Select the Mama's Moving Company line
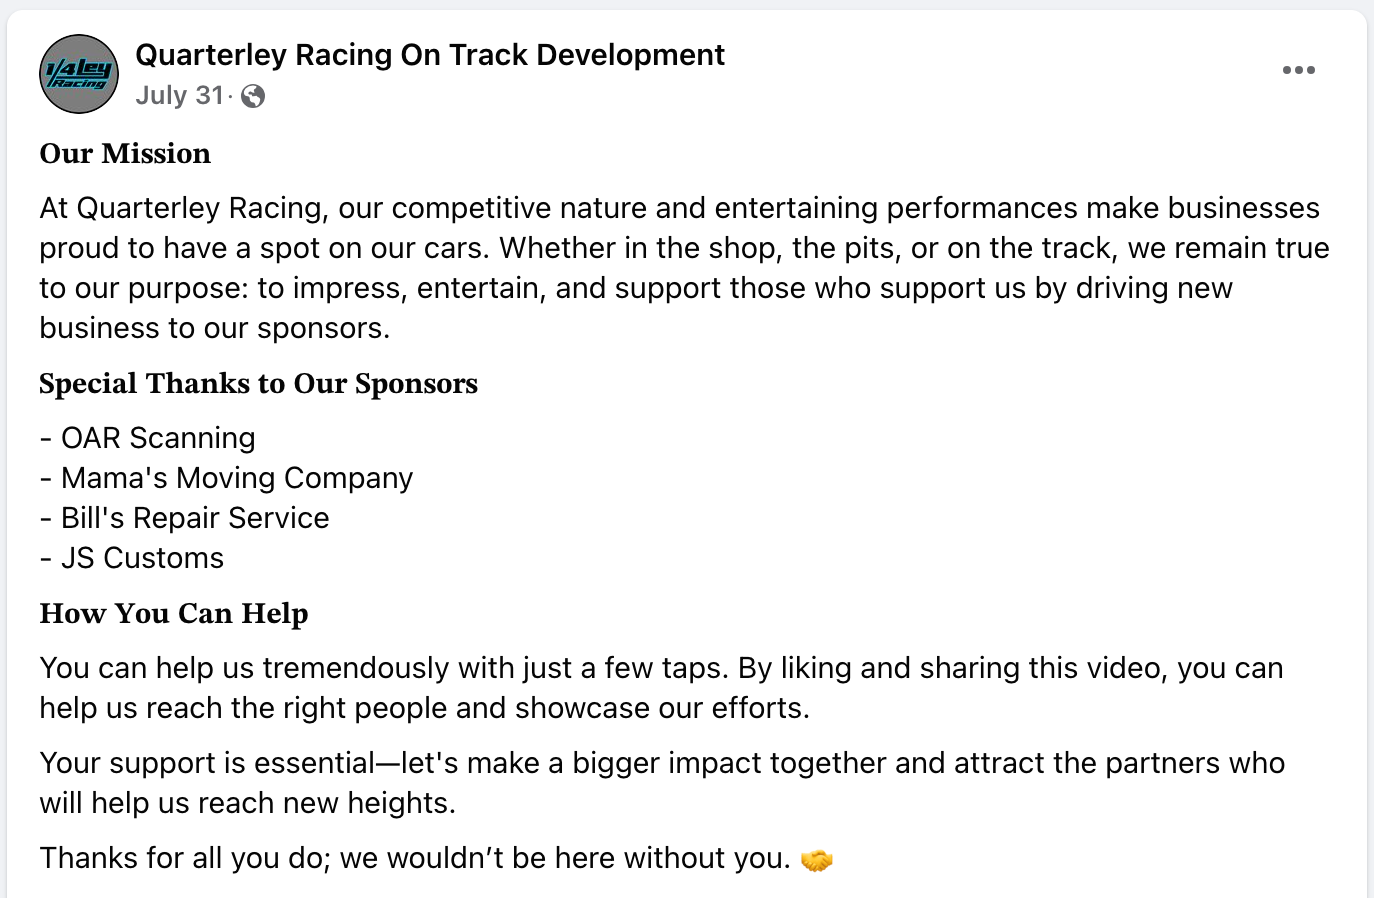 coord(226,478)
